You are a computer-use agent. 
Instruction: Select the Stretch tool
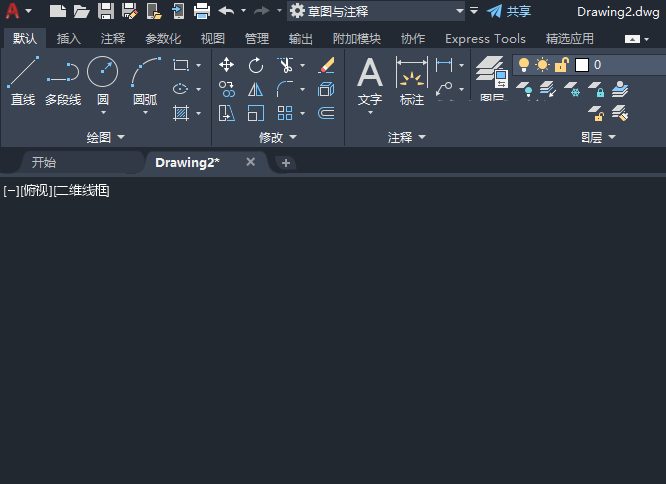pyautogui.click(x=226, y=113)
